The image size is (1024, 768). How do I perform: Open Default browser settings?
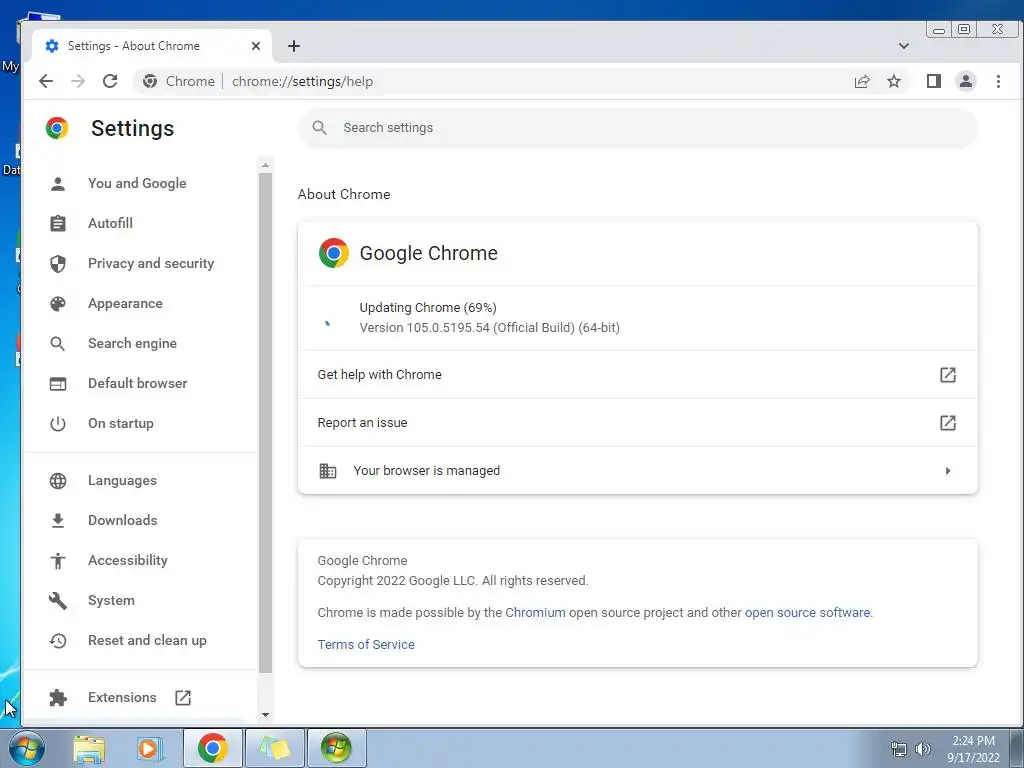138,383
